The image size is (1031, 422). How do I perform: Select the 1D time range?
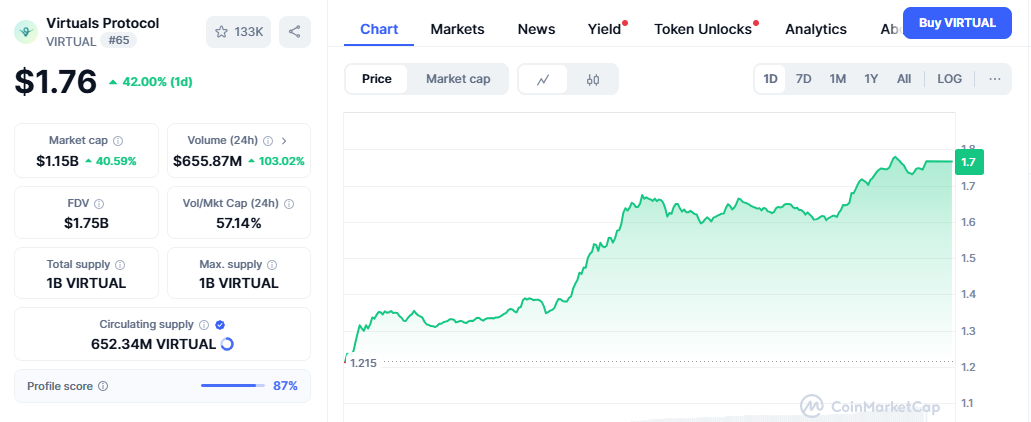[x=770, y=79]
